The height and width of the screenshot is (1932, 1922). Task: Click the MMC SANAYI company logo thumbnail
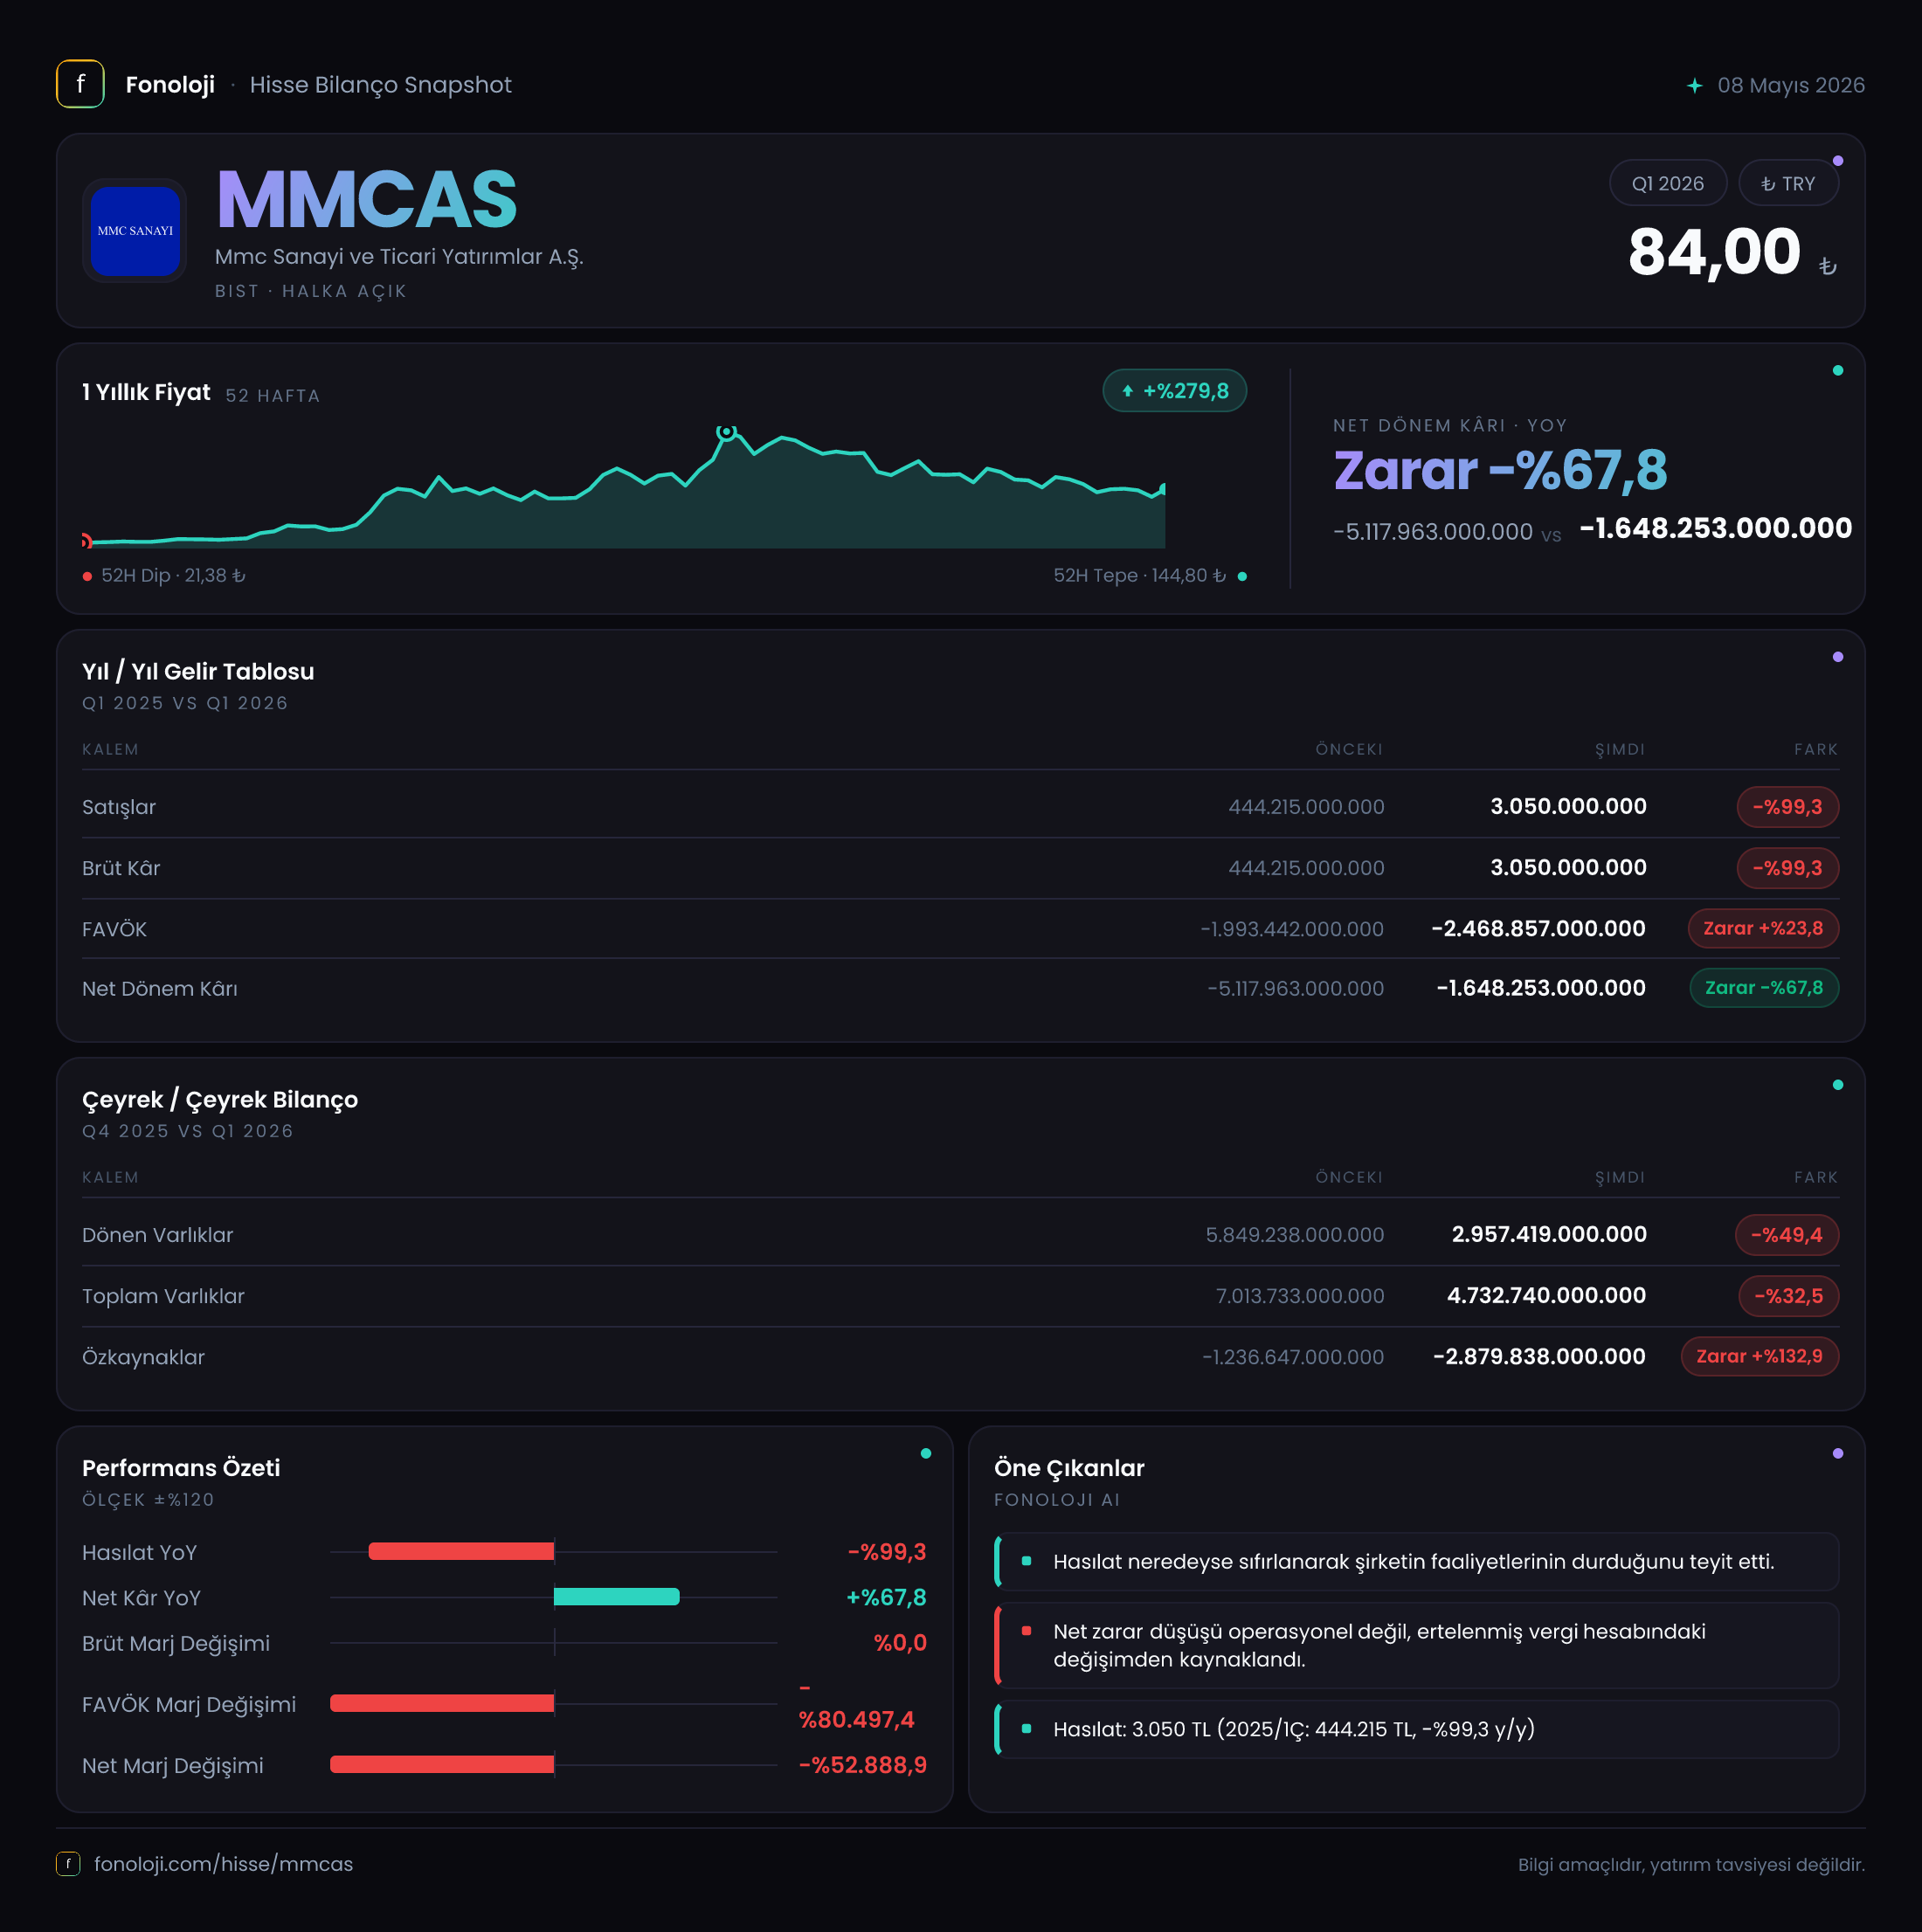(135, 231)
